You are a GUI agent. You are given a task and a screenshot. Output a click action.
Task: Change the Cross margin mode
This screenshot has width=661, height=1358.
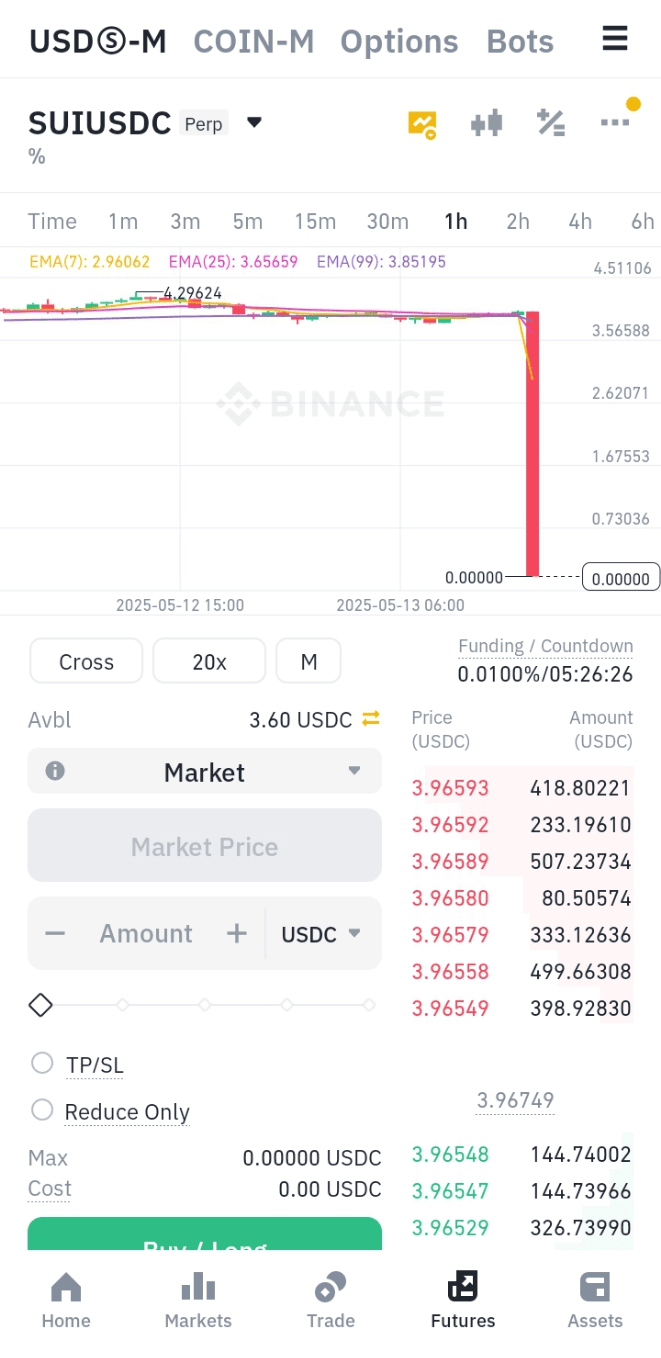tap(87, 662)
